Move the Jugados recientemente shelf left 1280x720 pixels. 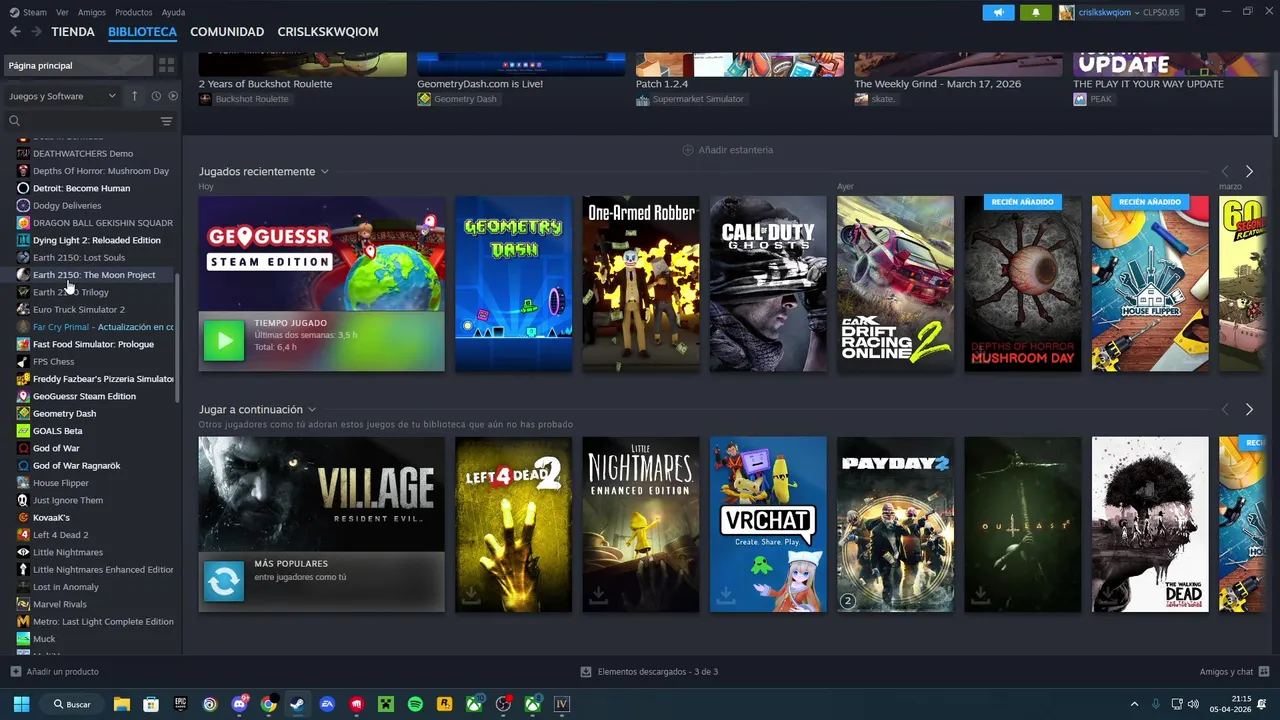[1225, 172]
